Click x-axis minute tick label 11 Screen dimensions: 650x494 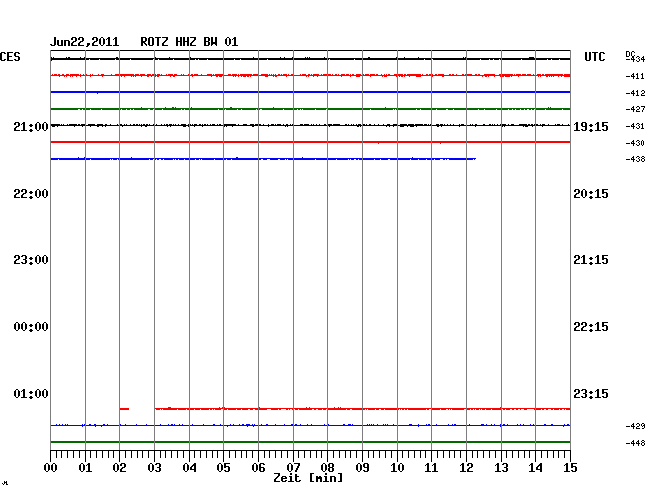(431, 468)
